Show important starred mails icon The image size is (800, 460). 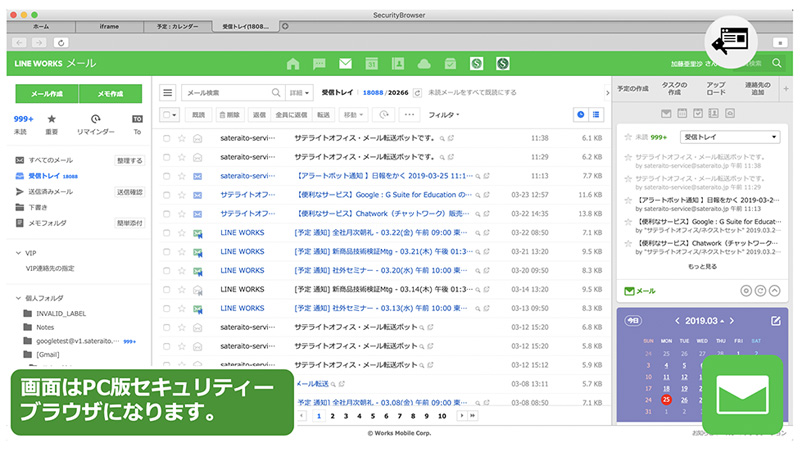pyautogui.click(x=52, y=119)
